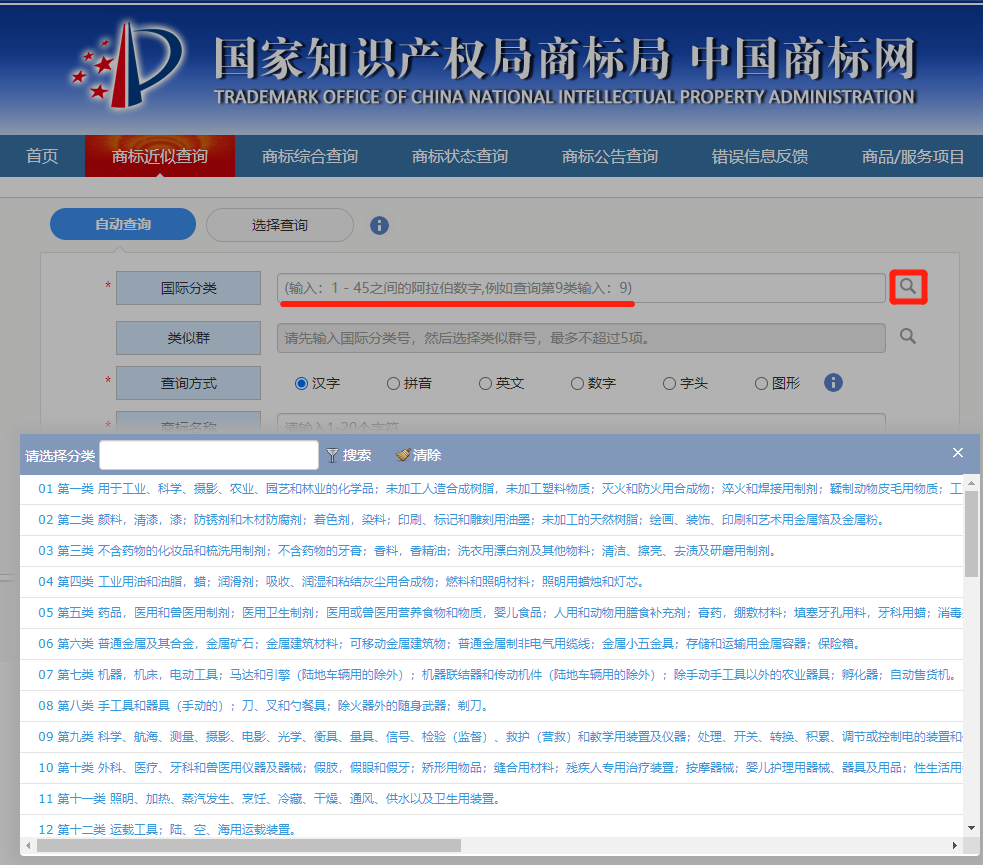Choose class 08 第八类 手工具 row
The height and width of the screenshot is (865, 983).
[x=492, y=706]
